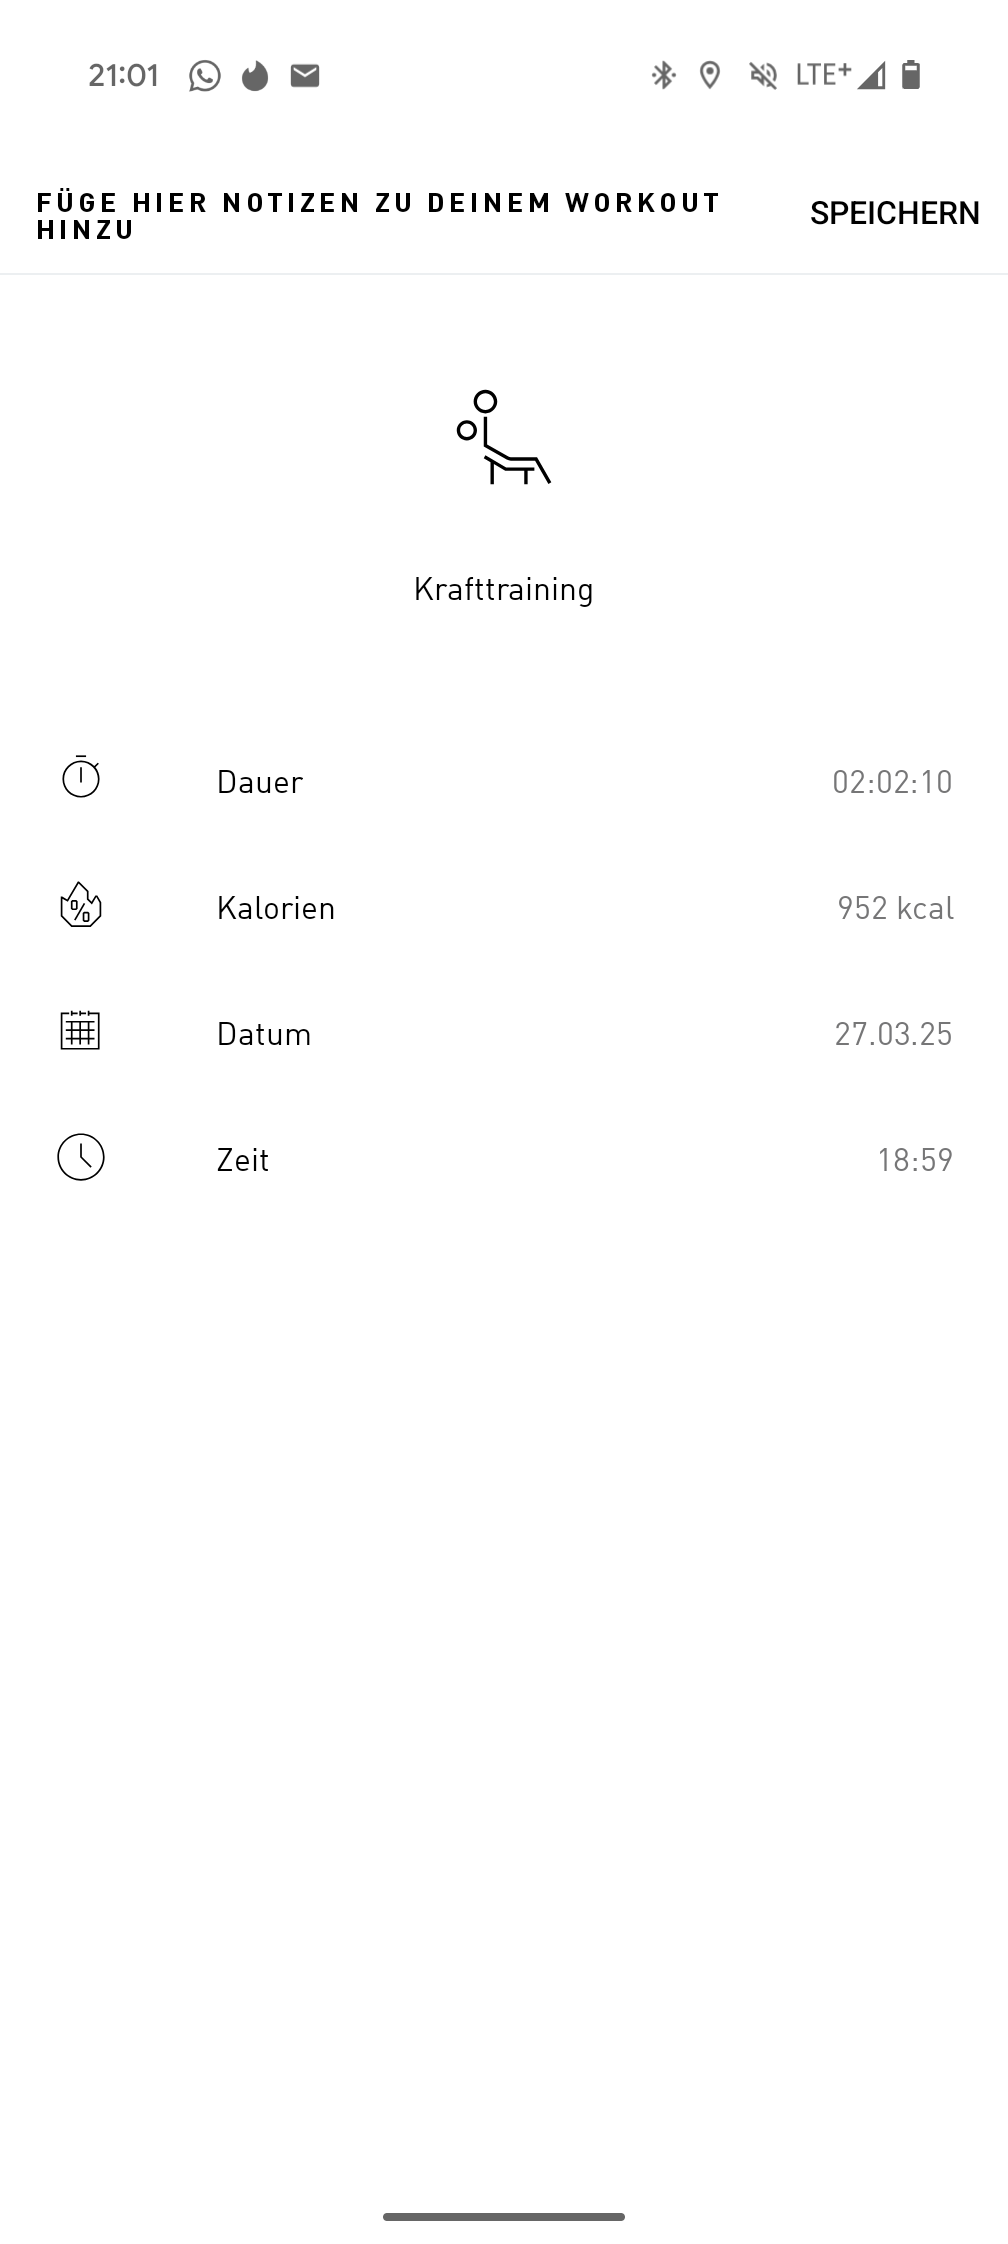
Task: Tap the clock icon beside Zeit
Action: [81, 1157]
